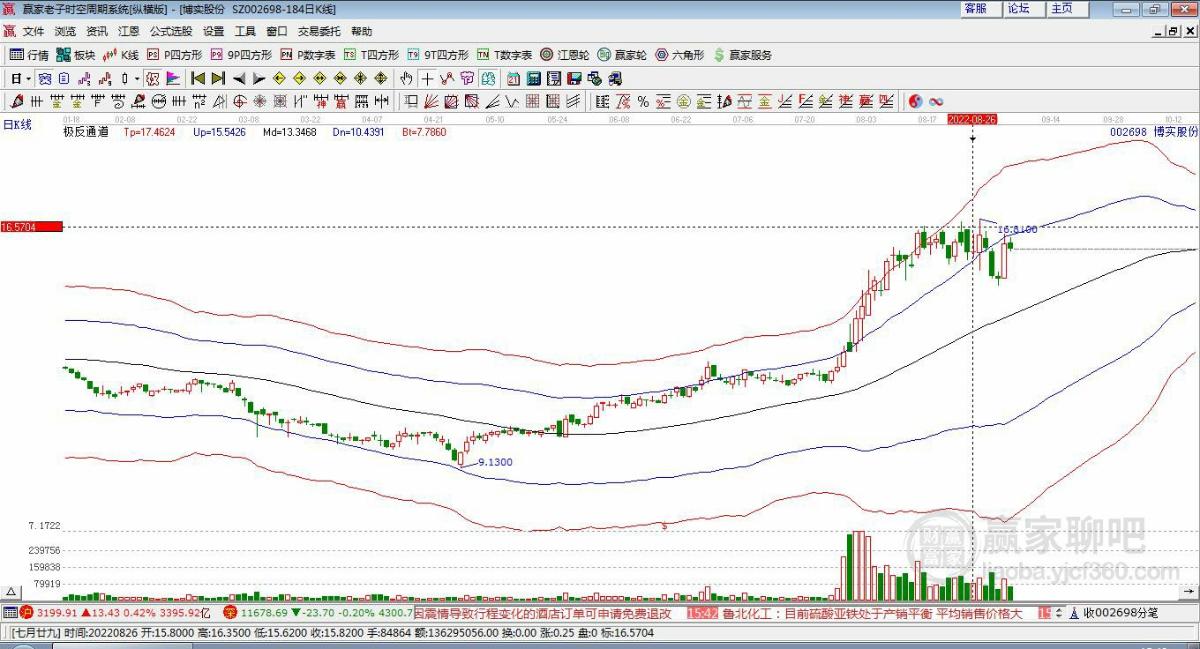The image size is (1200, 649).
Task: Open the P四方形 tool
Action: pos(173,55)
